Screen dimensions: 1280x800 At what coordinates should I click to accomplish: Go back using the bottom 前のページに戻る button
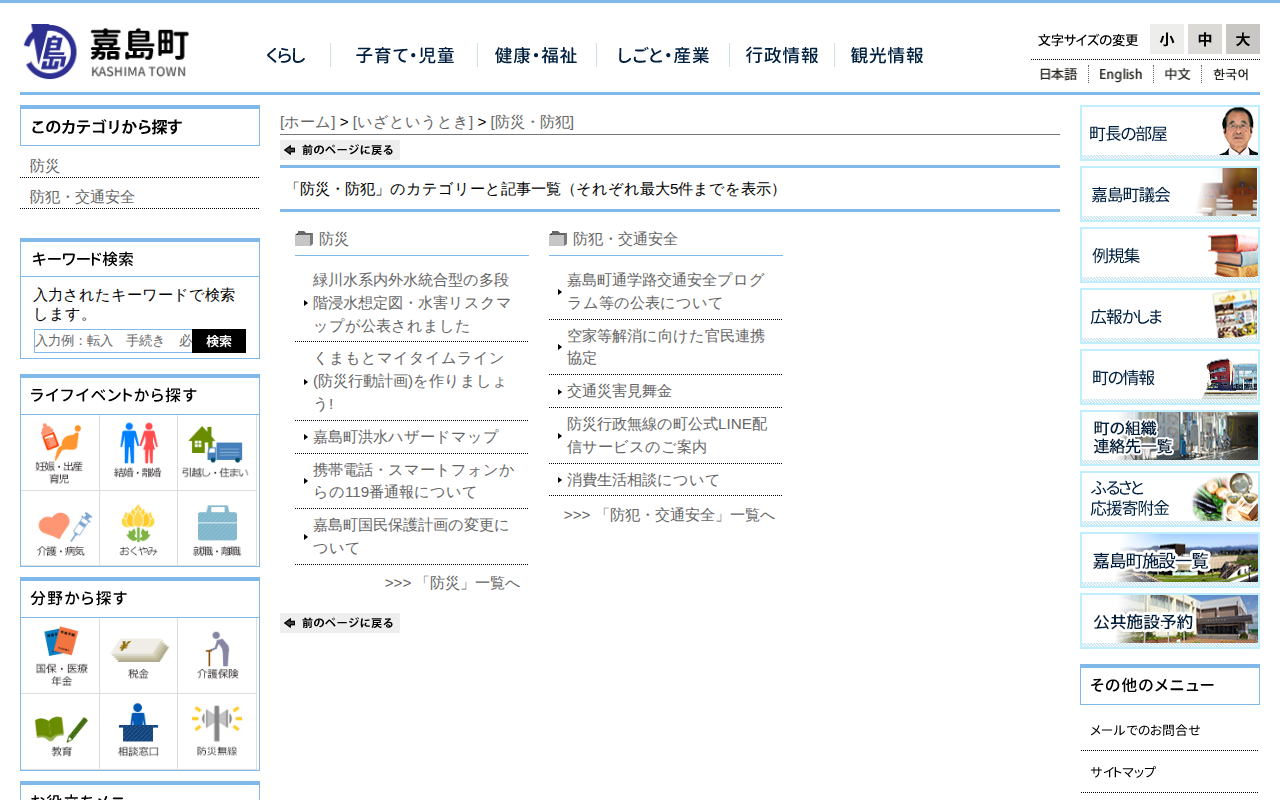[x=340, y=623]
